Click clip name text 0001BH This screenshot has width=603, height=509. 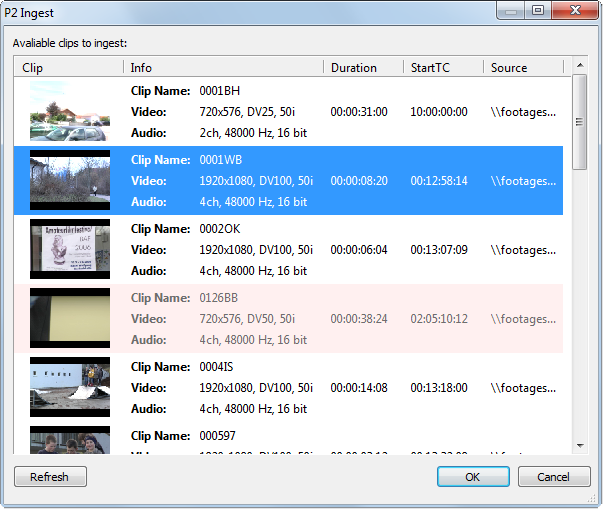pos(220,91)
